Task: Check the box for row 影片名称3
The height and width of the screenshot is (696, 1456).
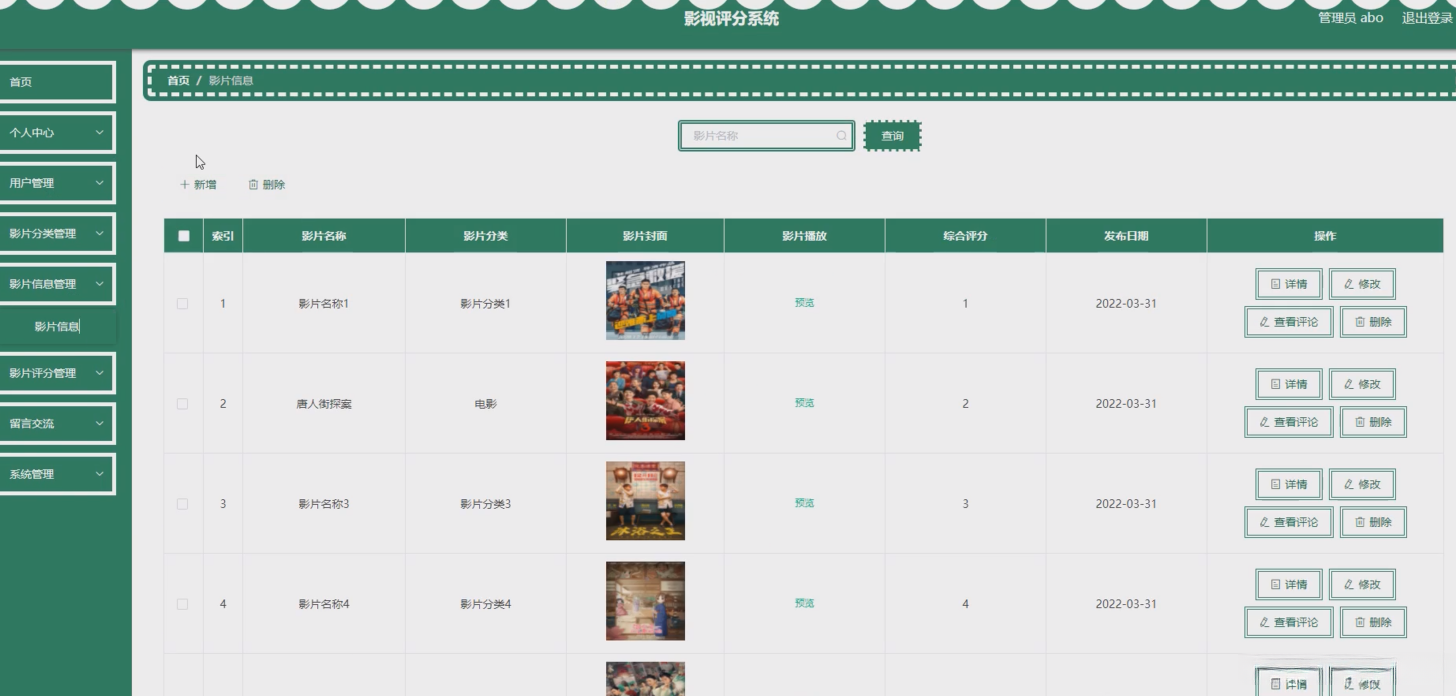Action: [x=182, y=504]
